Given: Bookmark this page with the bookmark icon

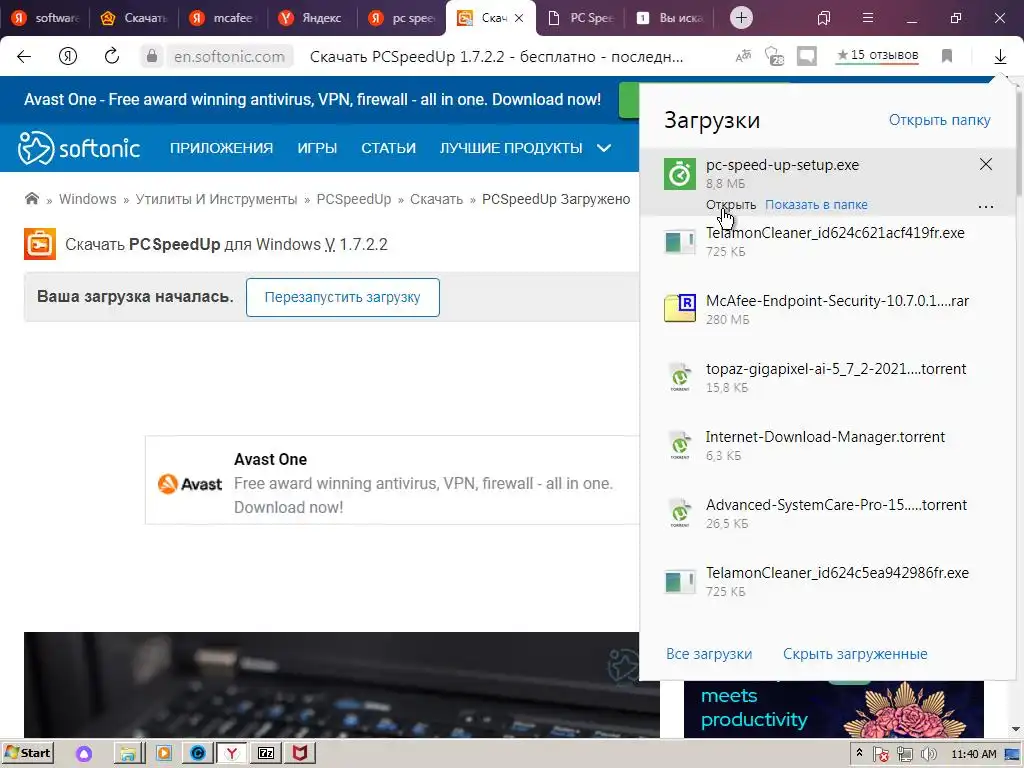Looking at the screenshot, I should [x=947, y=57].
